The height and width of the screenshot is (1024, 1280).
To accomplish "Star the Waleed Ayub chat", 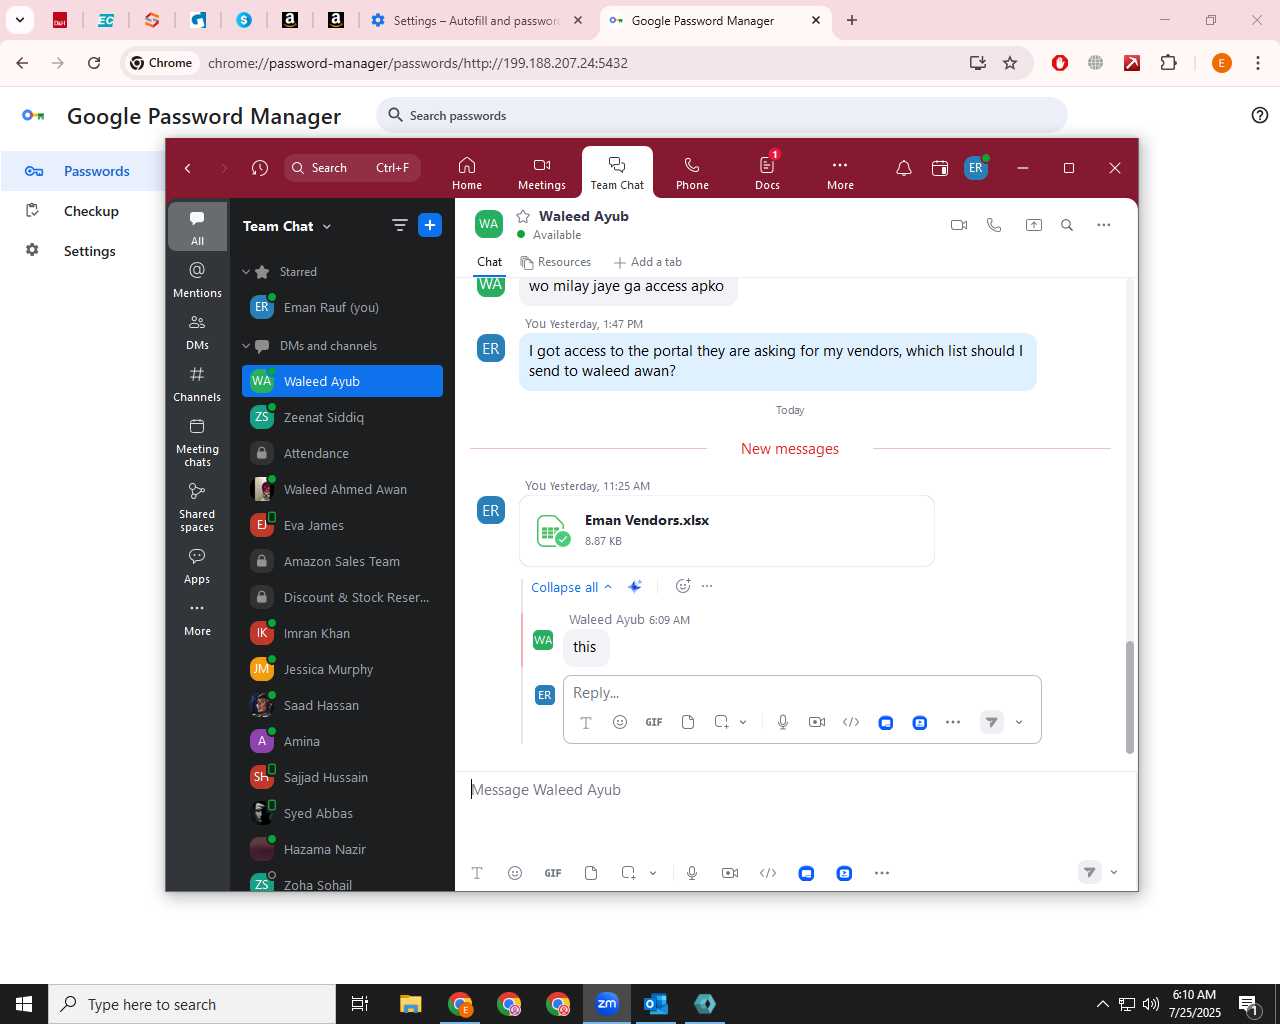I will point(523,216).
